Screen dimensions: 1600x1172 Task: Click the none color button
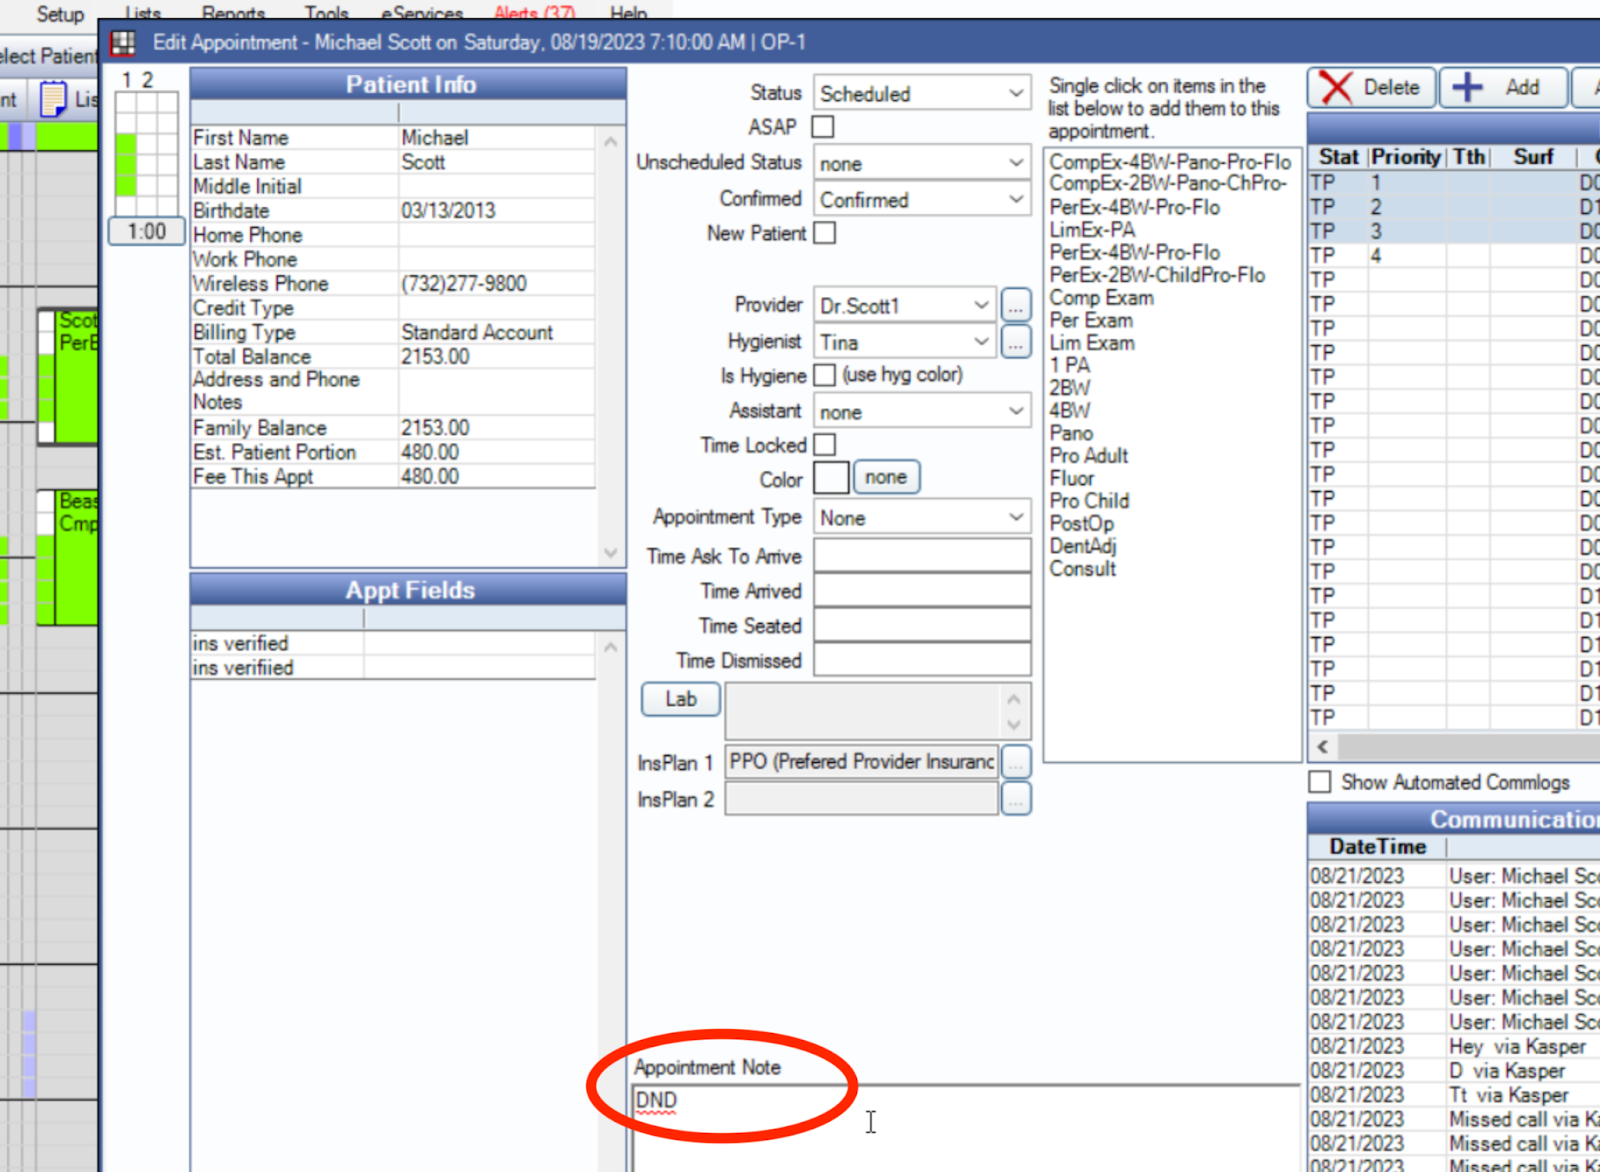point(885,478)
